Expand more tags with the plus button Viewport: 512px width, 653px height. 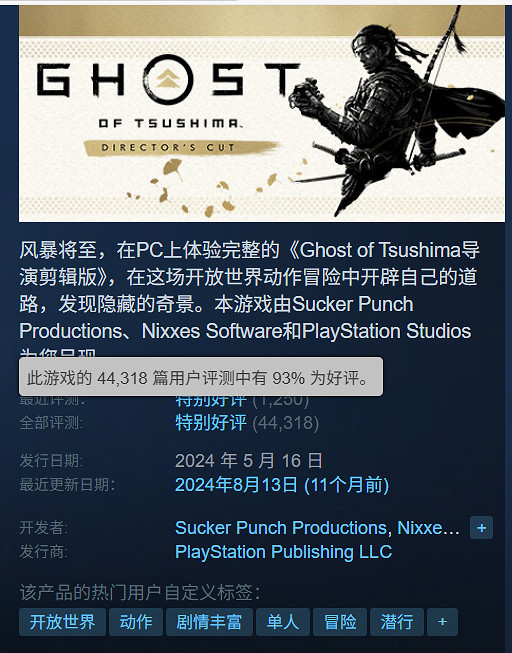tap(442, 622)
